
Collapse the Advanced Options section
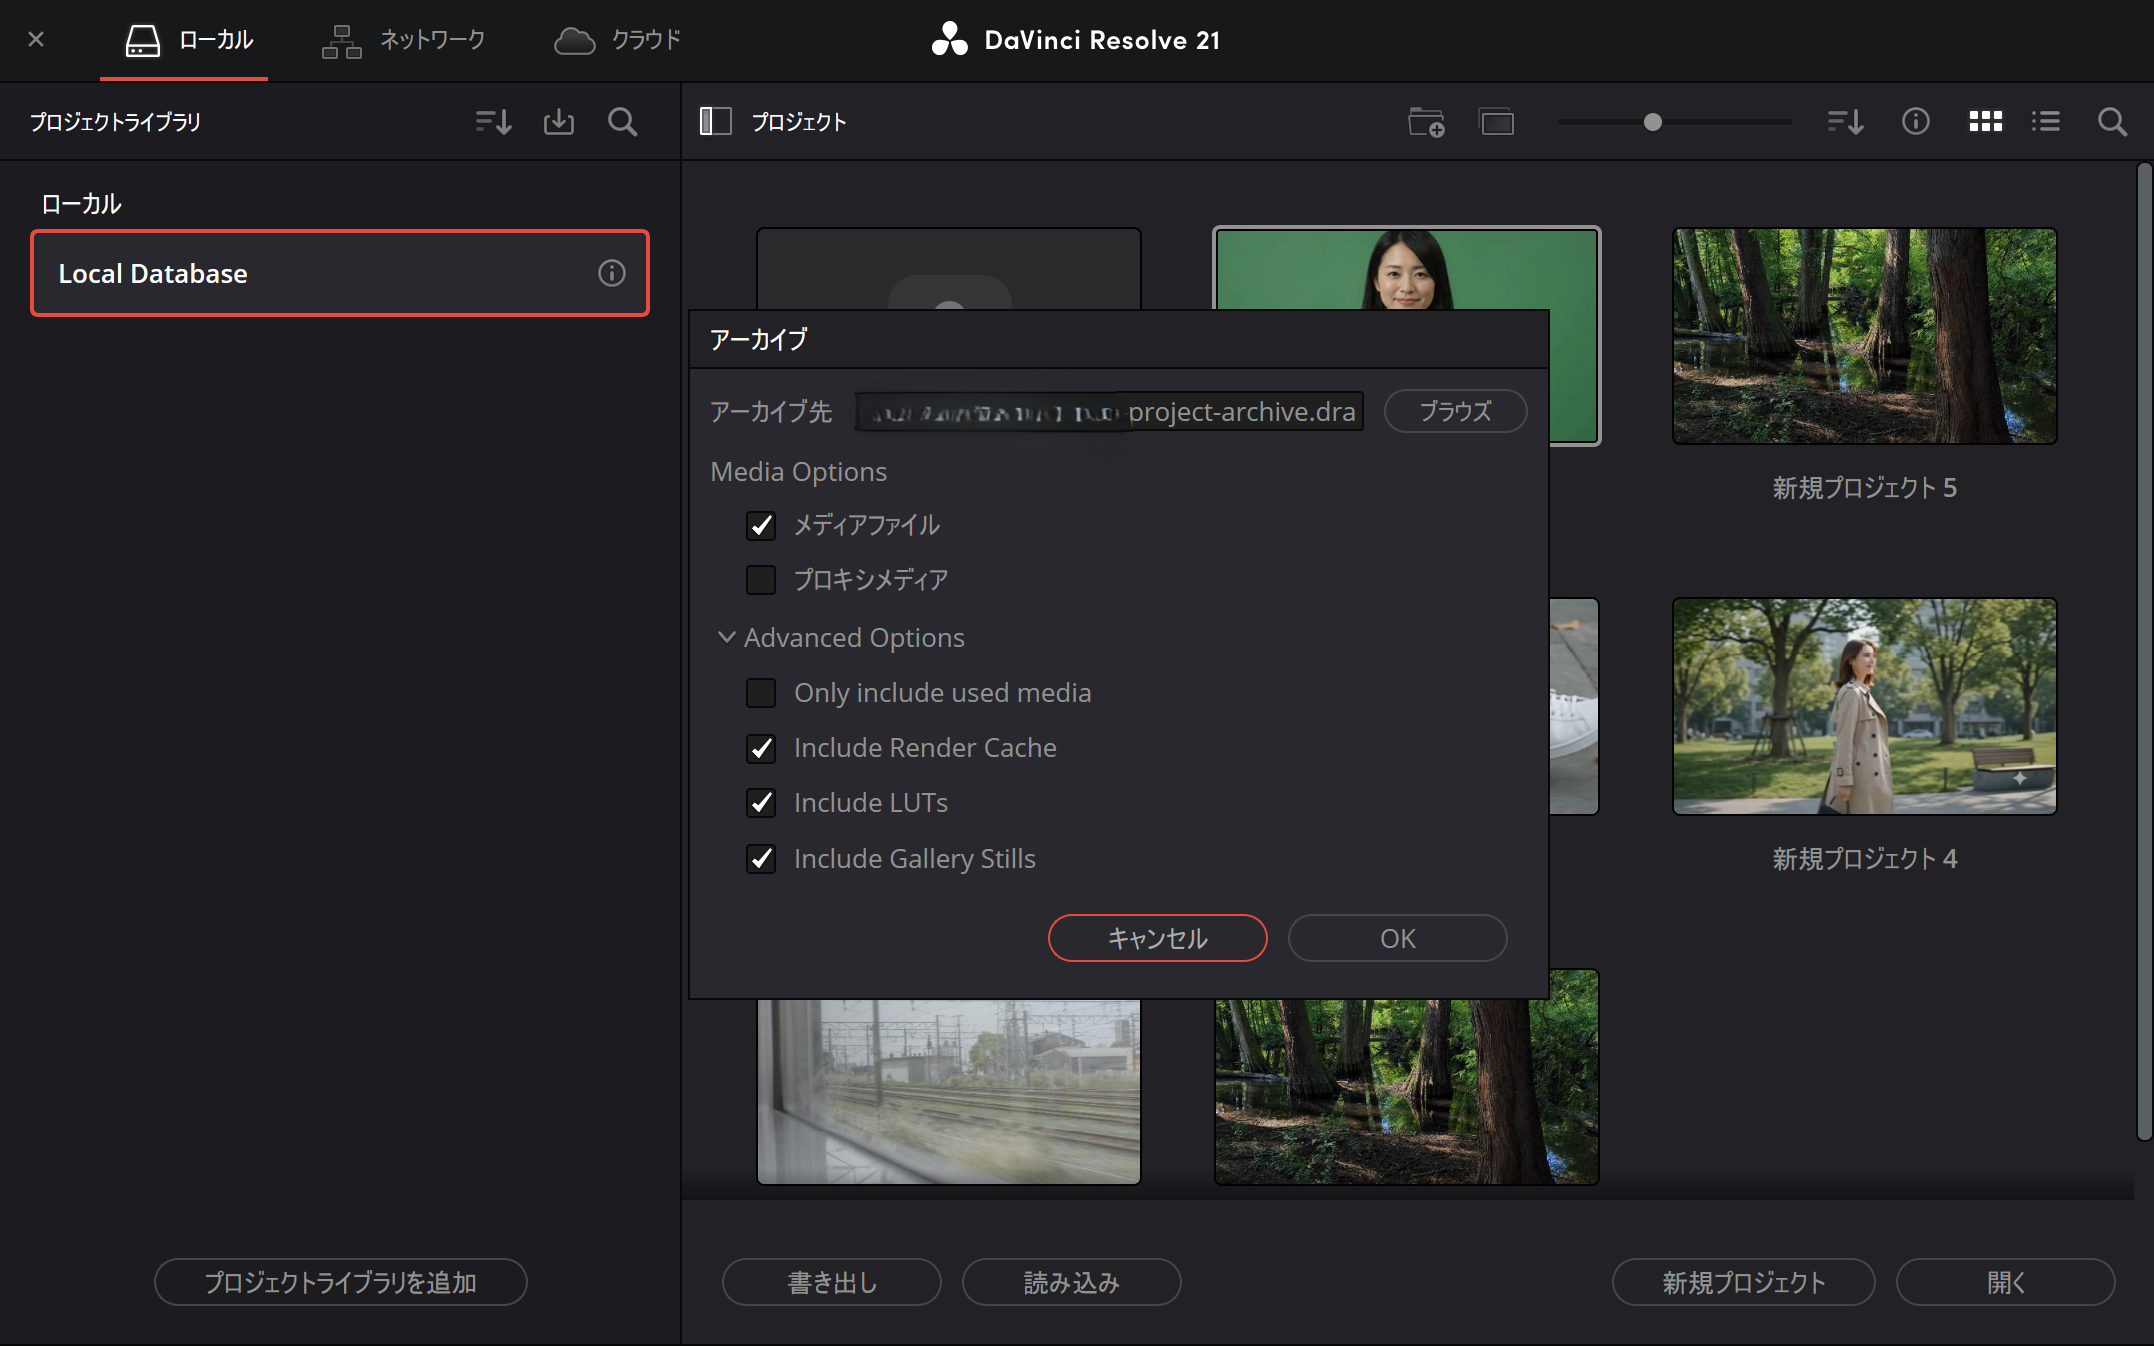727,637
